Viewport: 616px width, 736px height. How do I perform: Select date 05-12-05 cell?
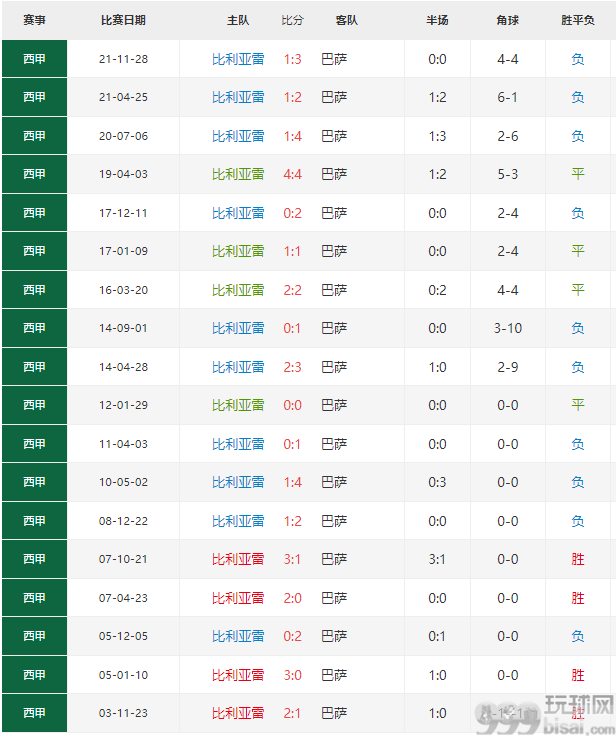(x=123, y=636)
